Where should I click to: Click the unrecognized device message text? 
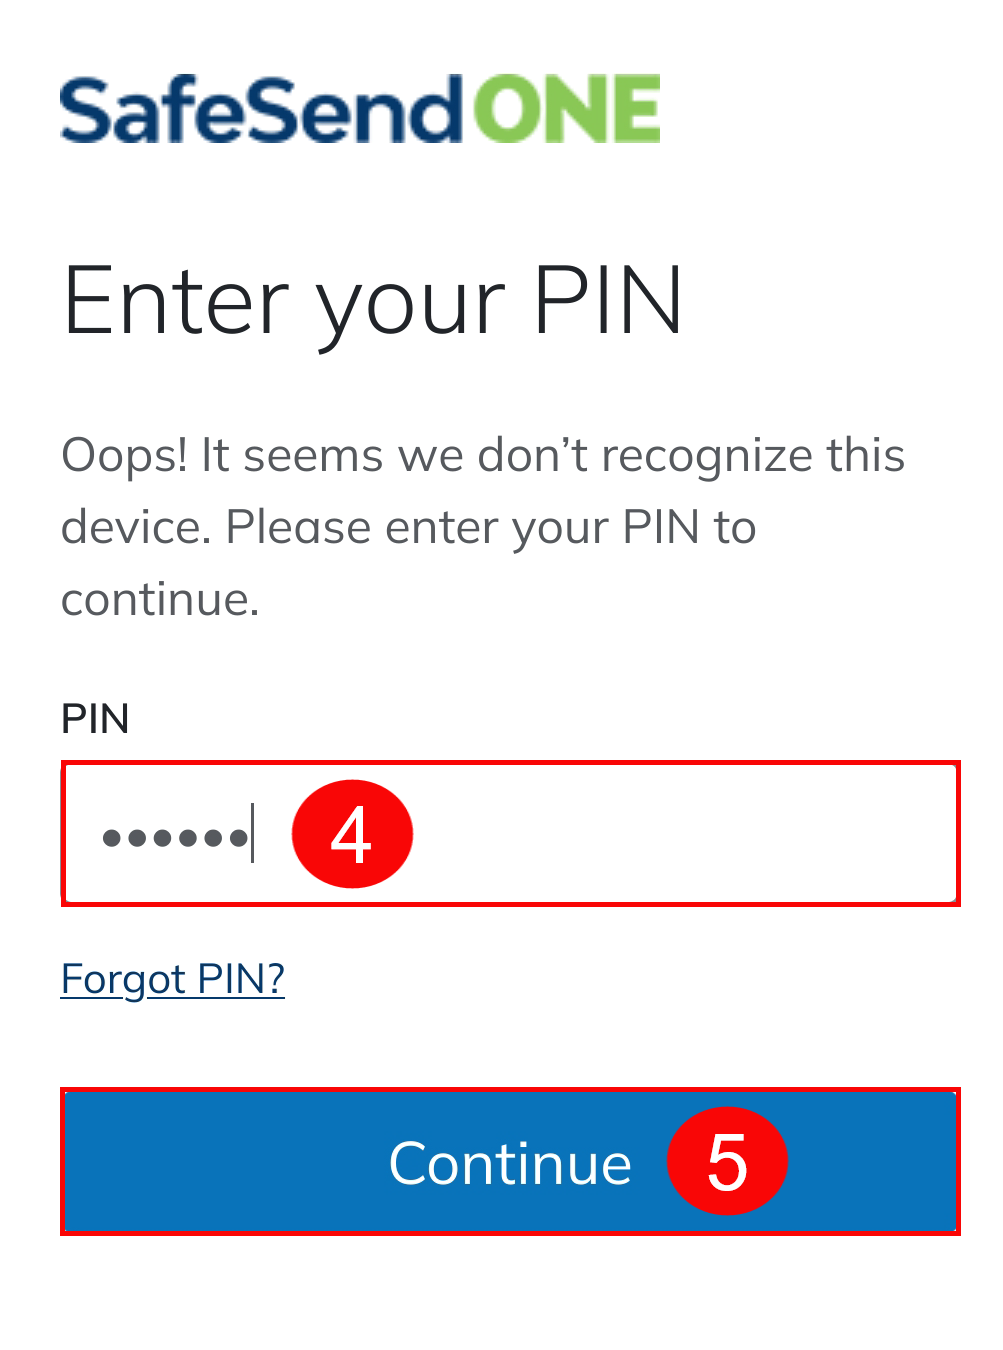coord(480,527)
